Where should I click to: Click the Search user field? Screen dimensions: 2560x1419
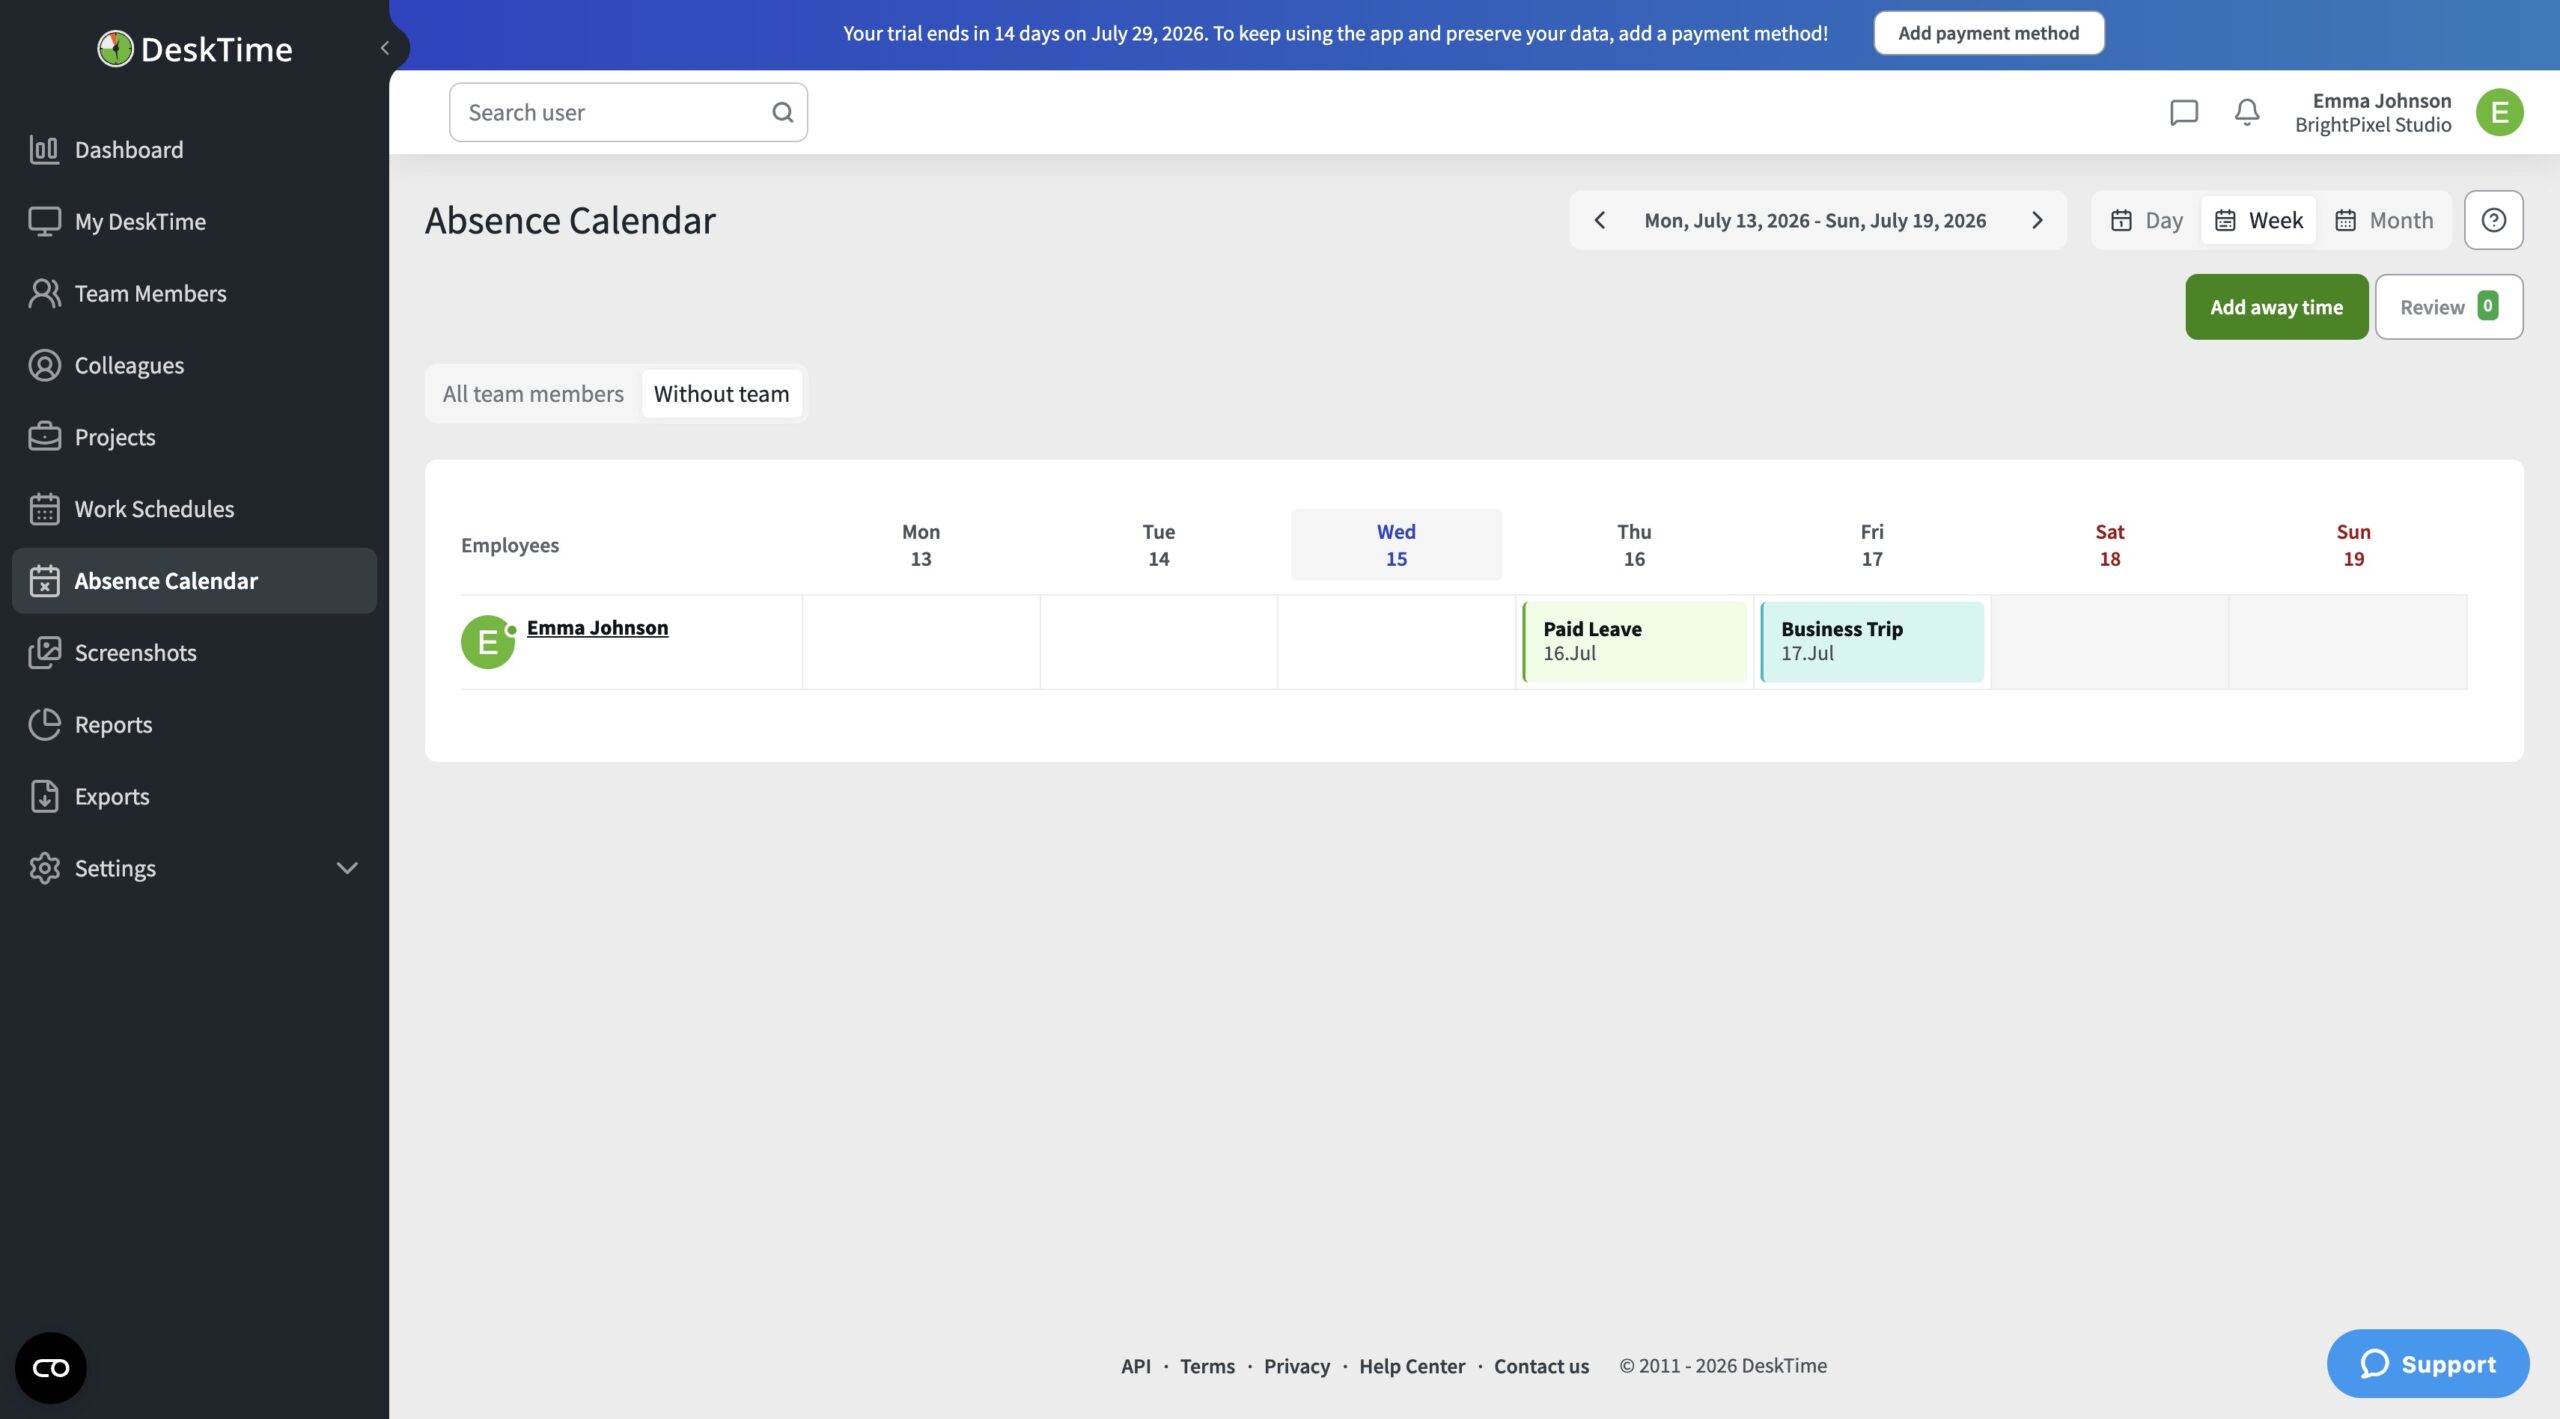tap(628, 113)
